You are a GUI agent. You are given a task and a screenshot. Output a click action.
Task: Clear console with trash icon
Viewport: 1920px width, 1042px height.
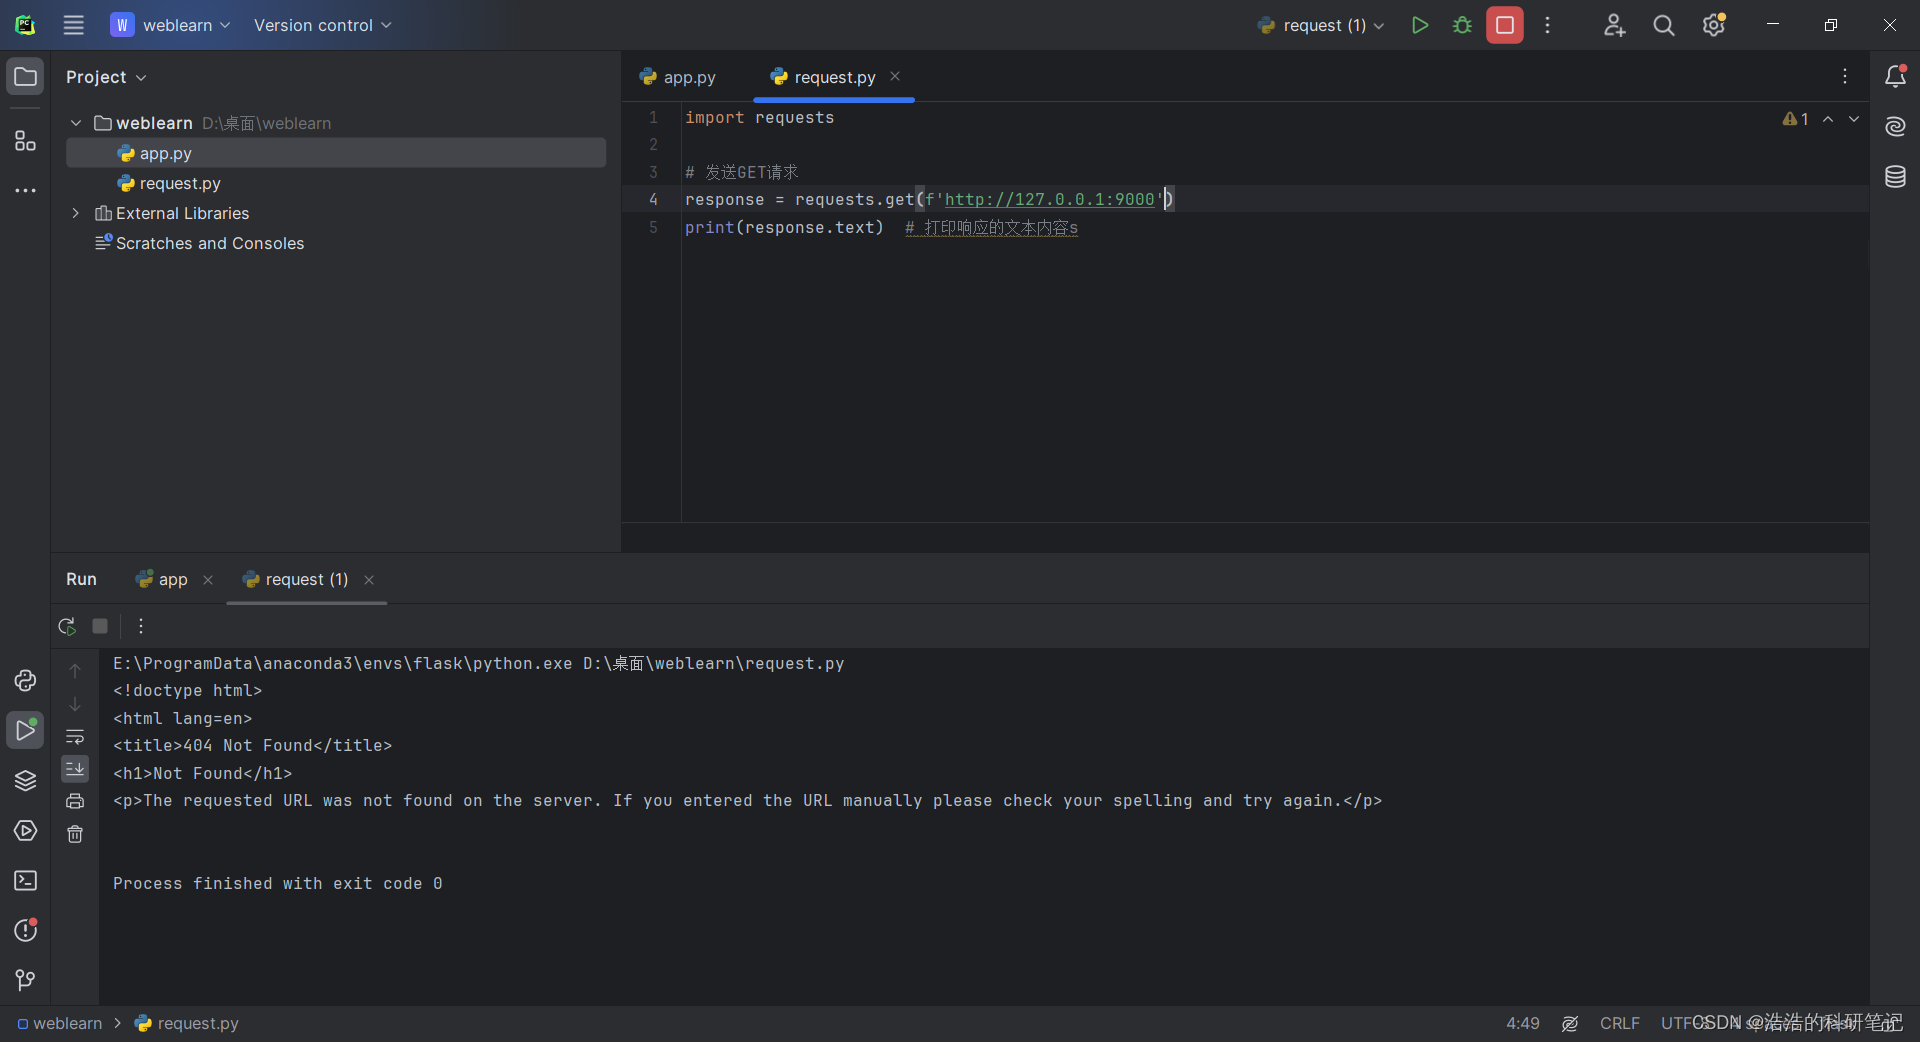[x=75, y=834]
